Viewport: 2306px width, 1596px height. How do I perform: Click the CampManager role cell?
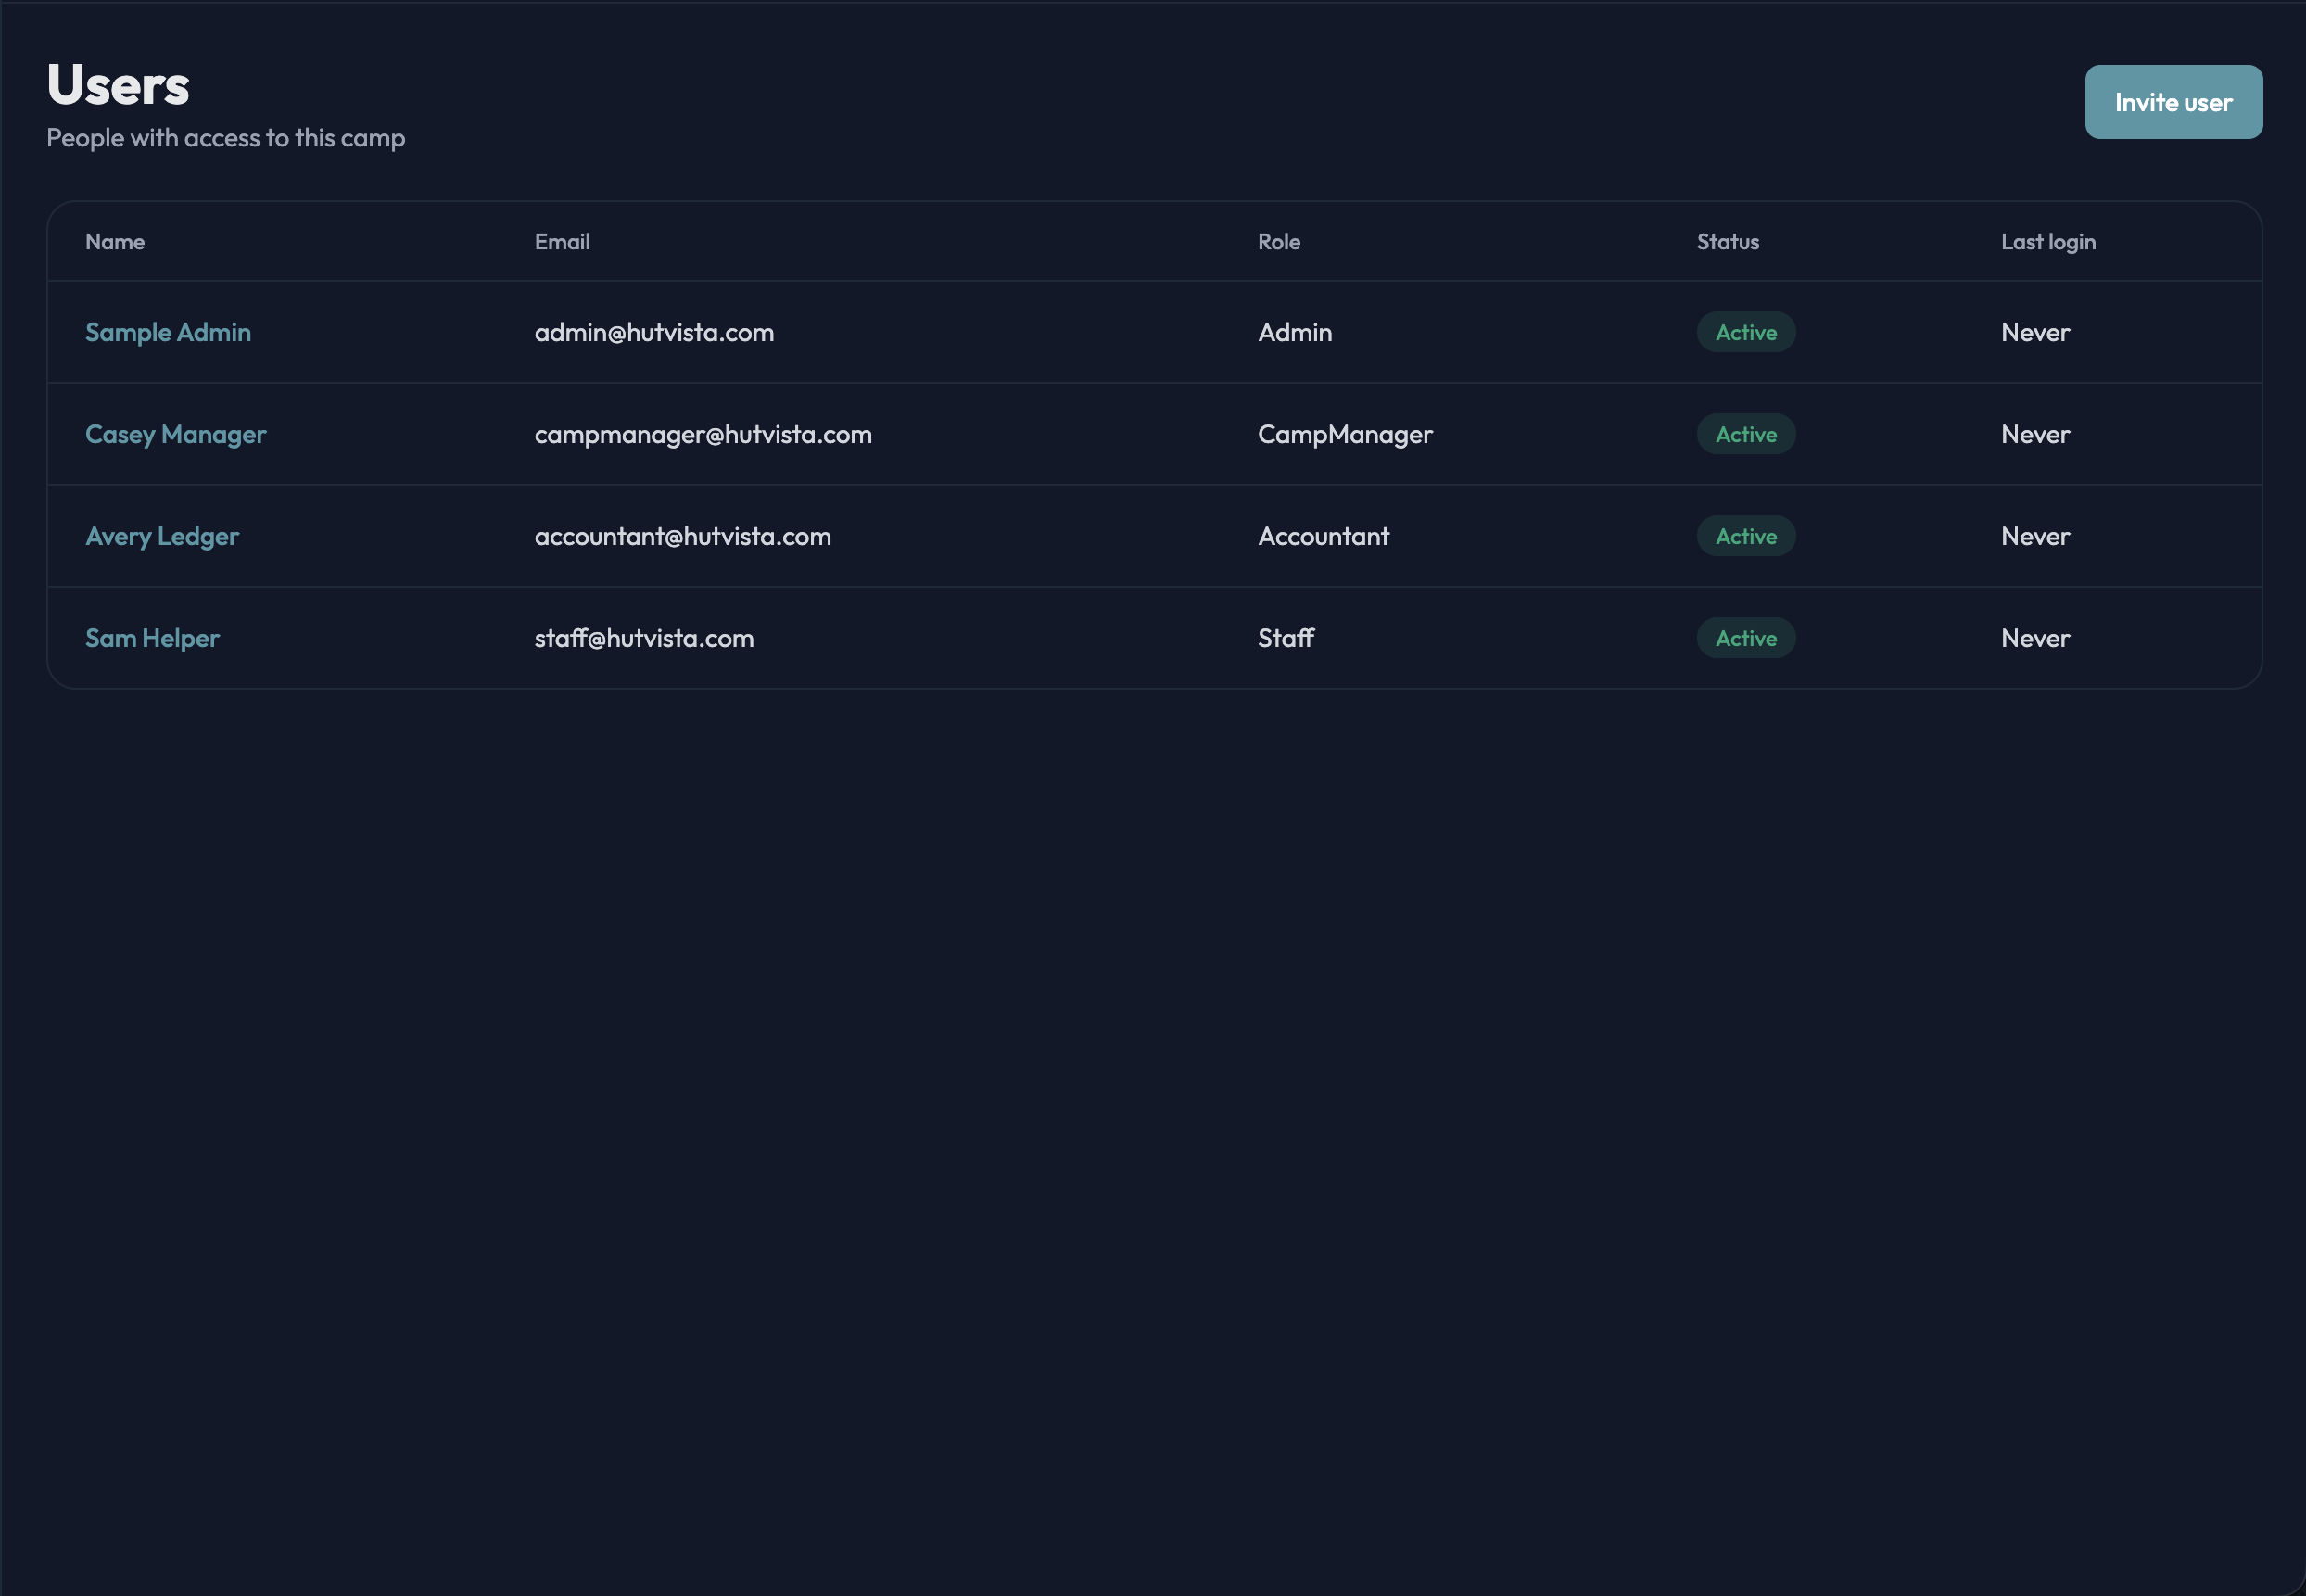[x=1345, y=434]
